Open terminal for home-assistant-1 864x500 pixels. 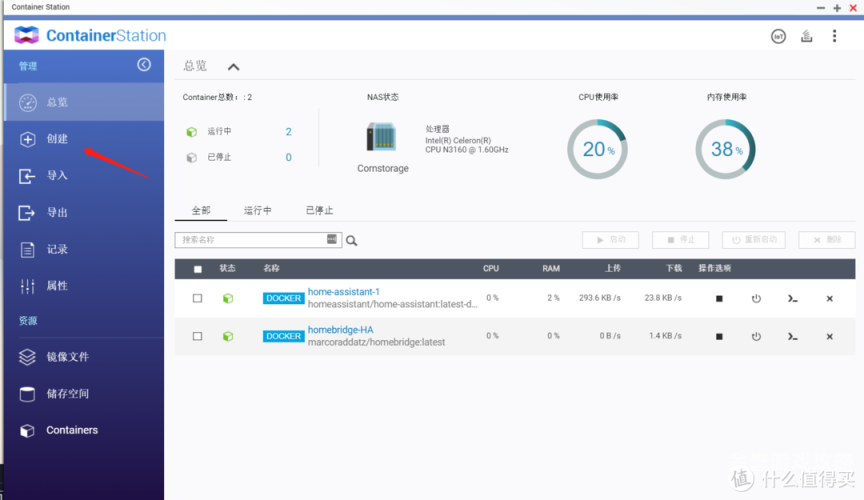coord(792,299)
